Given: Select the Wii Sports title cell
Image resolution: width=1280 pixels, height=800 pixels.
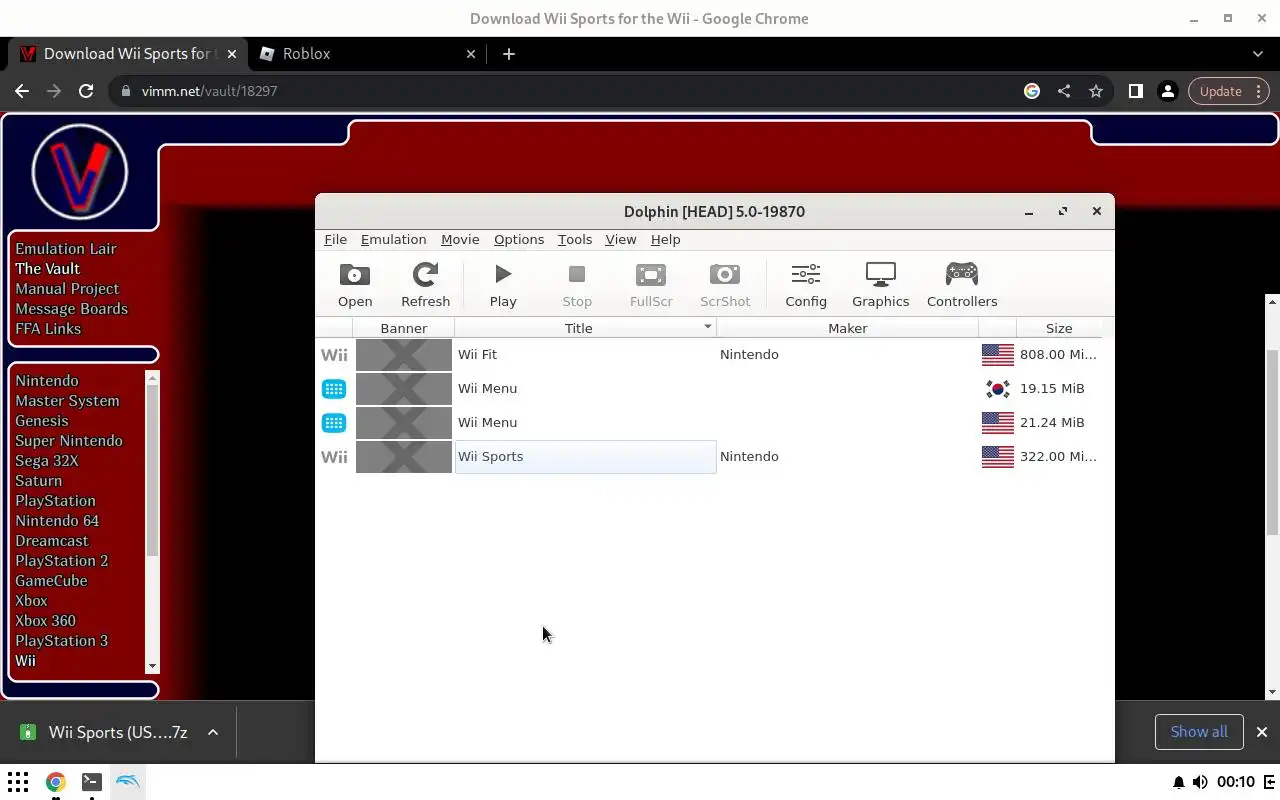Looking at the screenshot, I should point(585,457).
